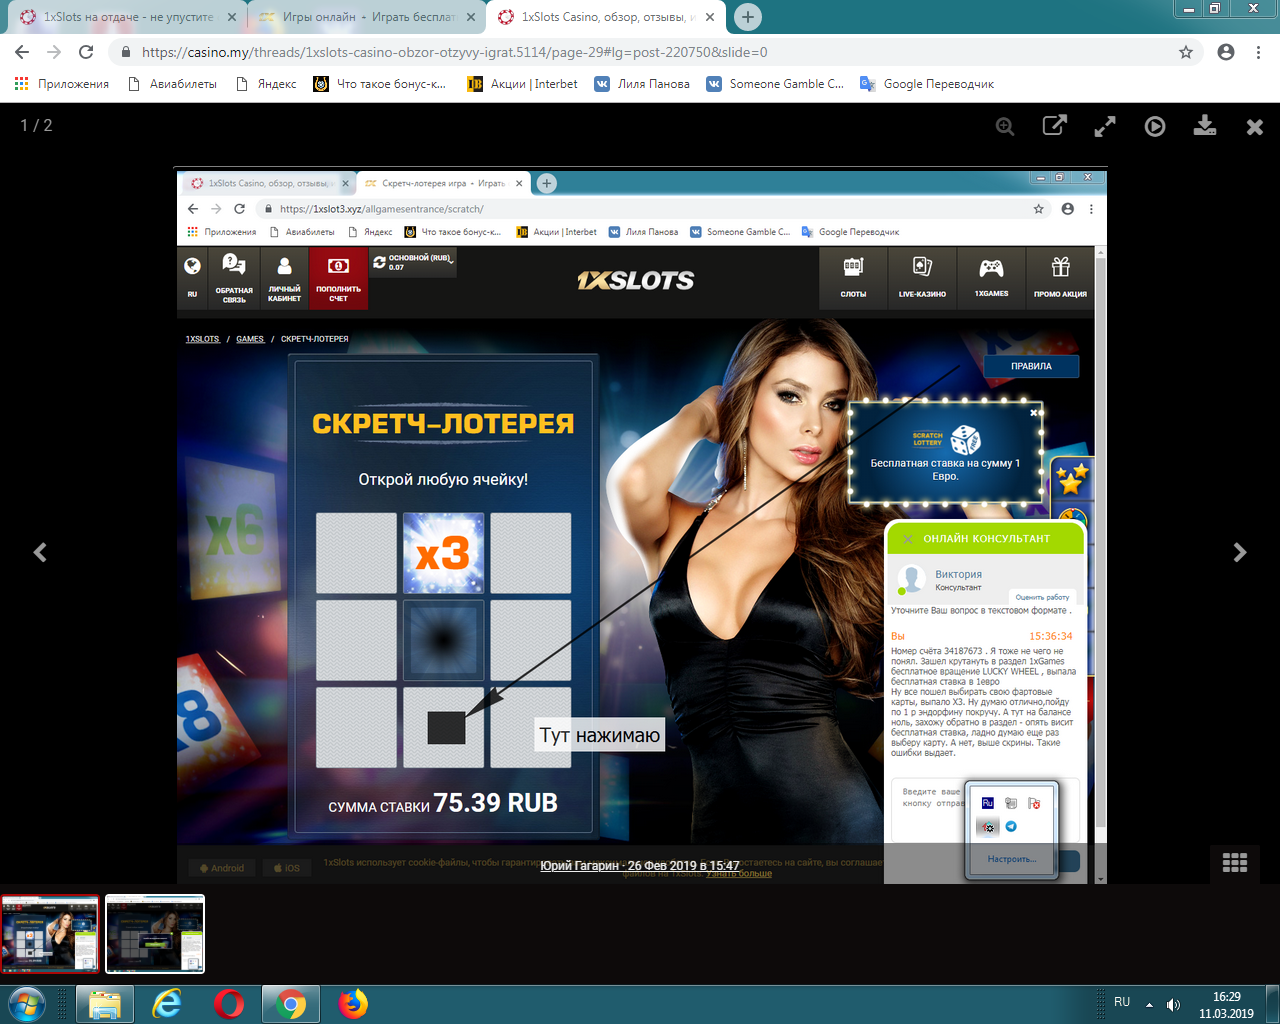This screenshot has height=1024, width=1280.
Task: Go forward in browser history
Action: (54, 52)
